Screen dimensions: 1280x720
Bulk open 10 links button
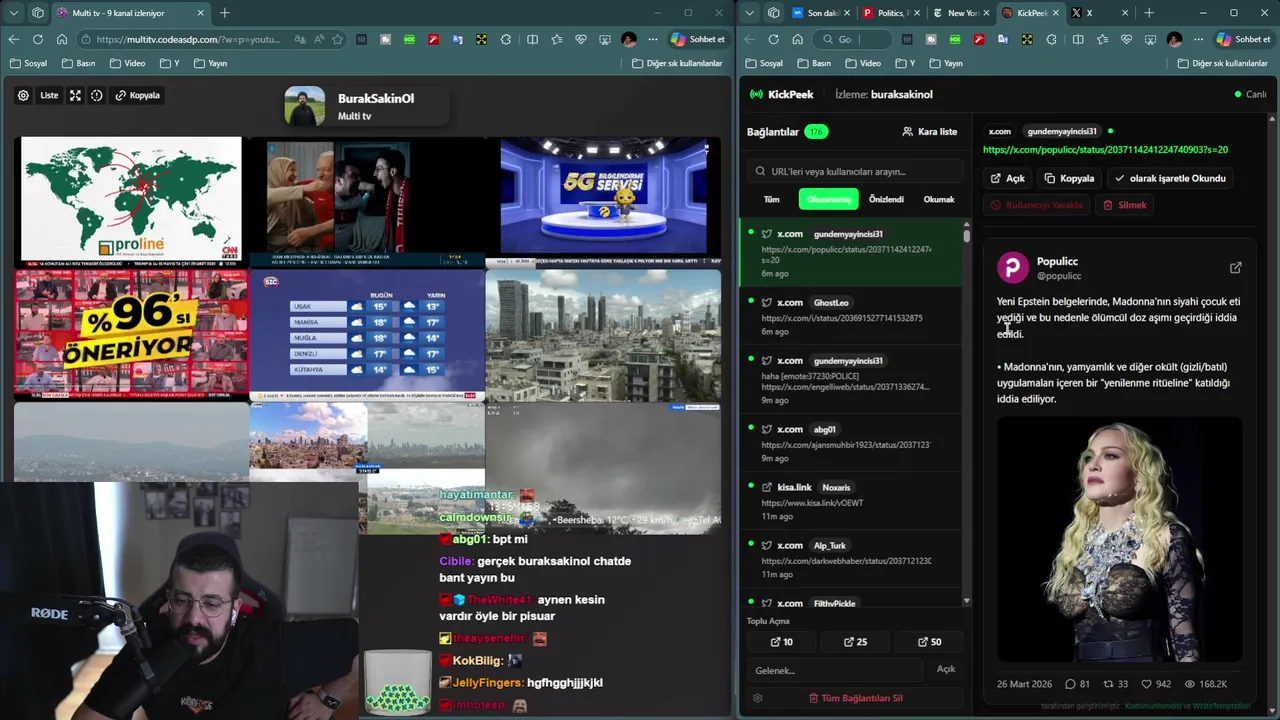coord(782,642)
